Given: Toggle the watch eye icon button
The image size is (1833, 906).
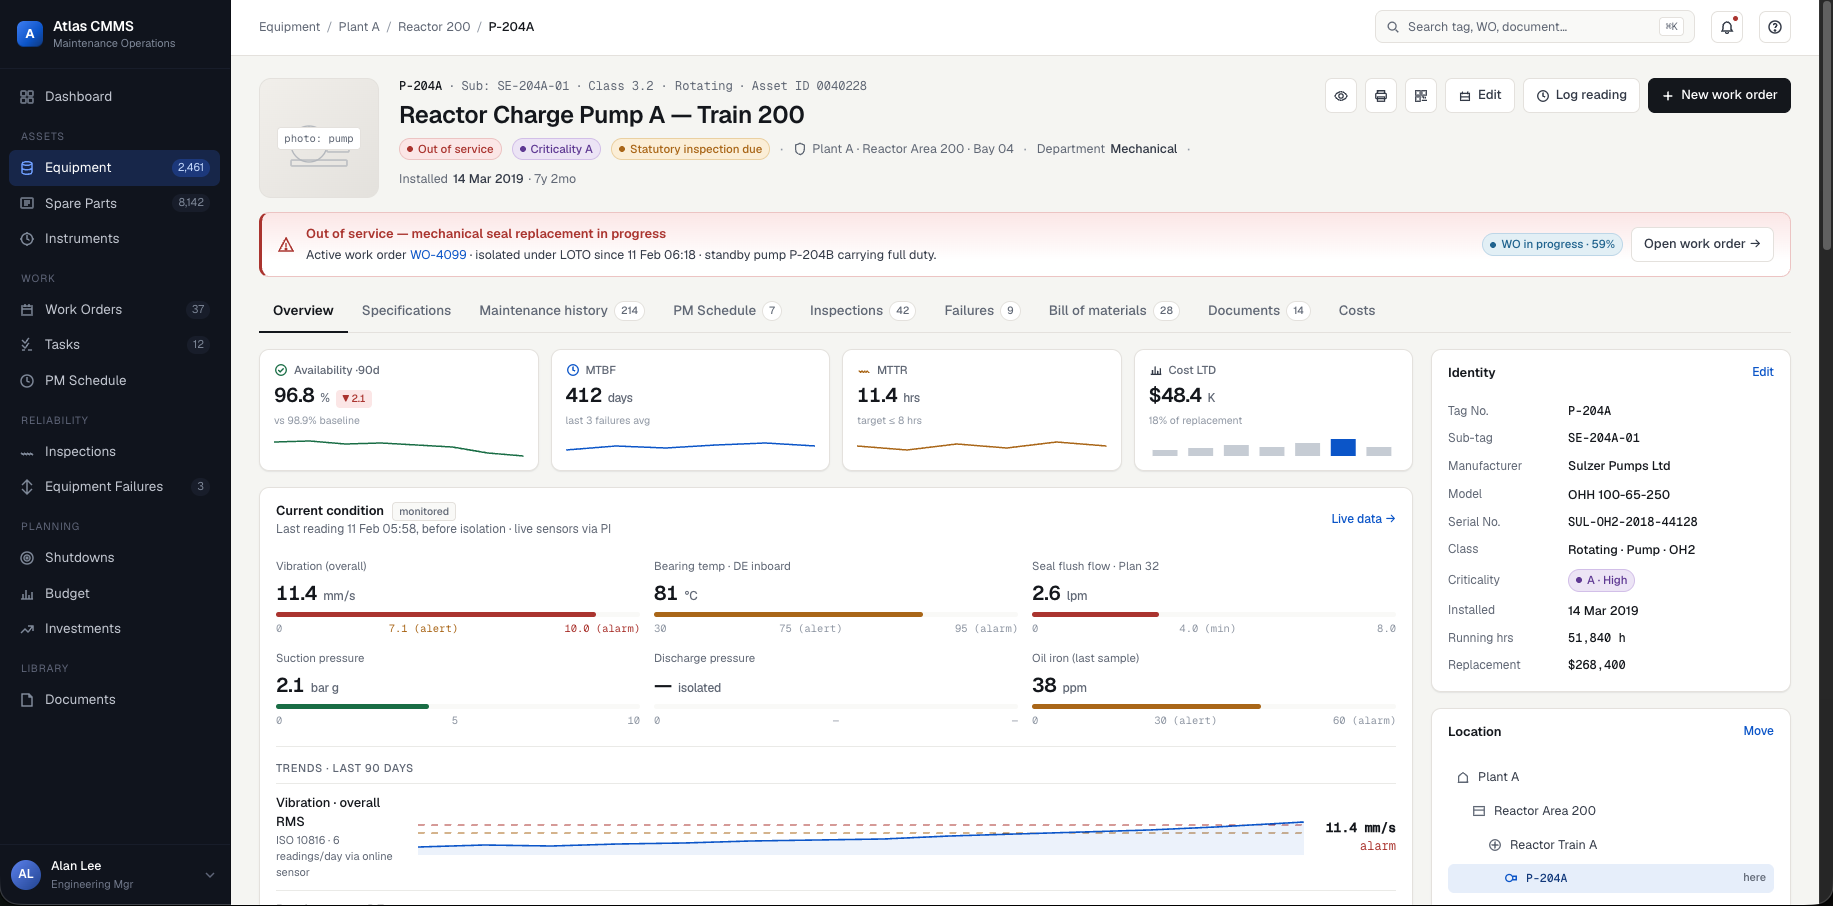Looking at the screenshot, I should pyautogui.click(x=1341, y=96).
